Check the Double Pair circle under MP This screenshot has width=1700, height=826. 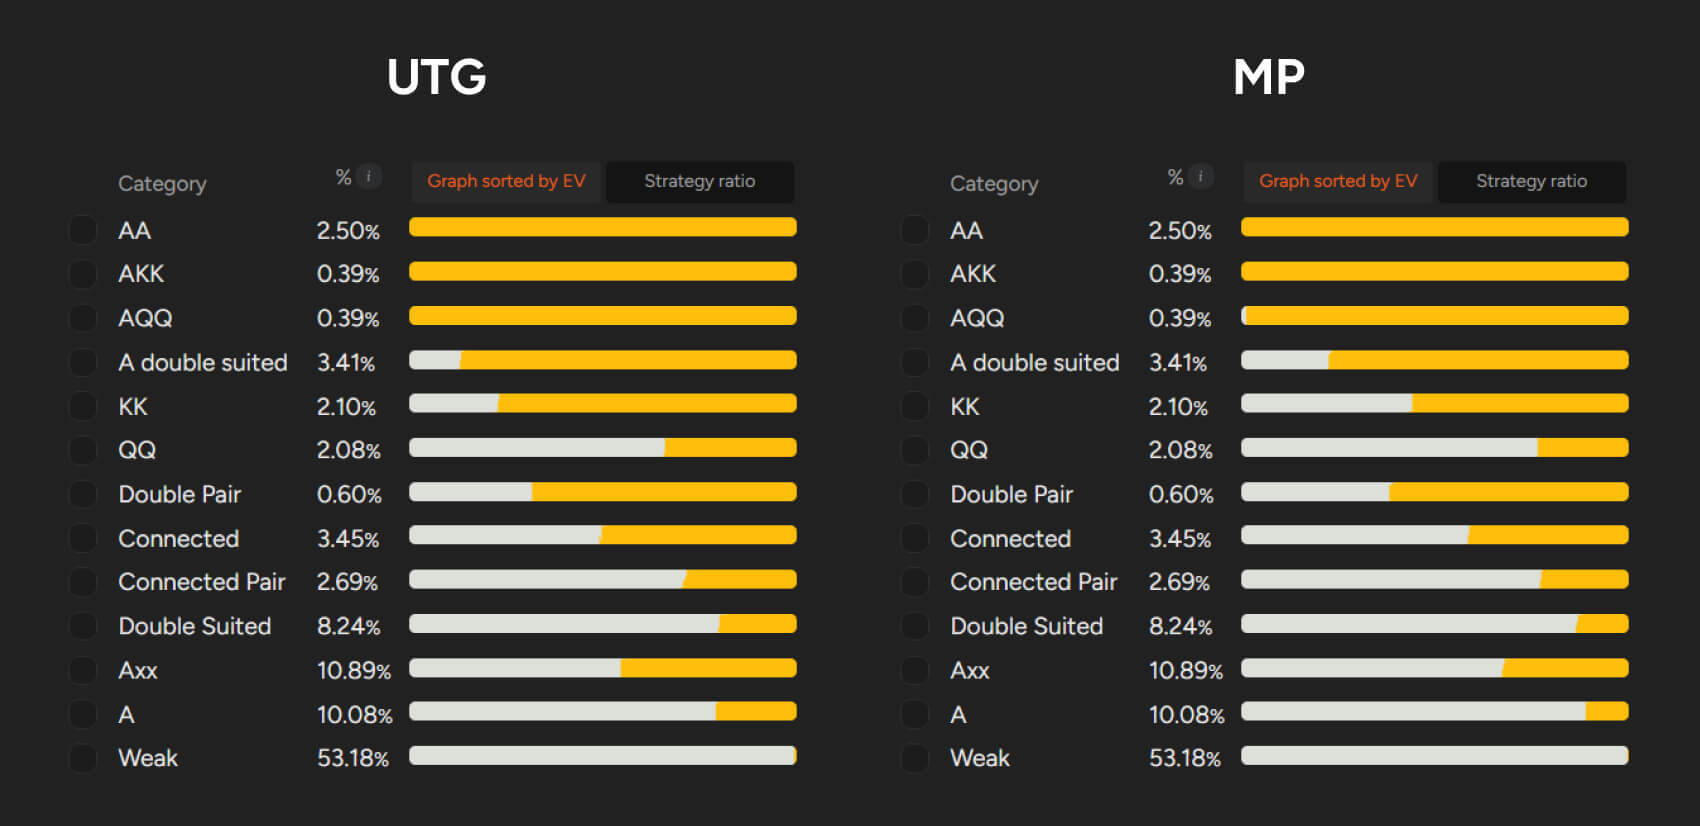point(915,494)
